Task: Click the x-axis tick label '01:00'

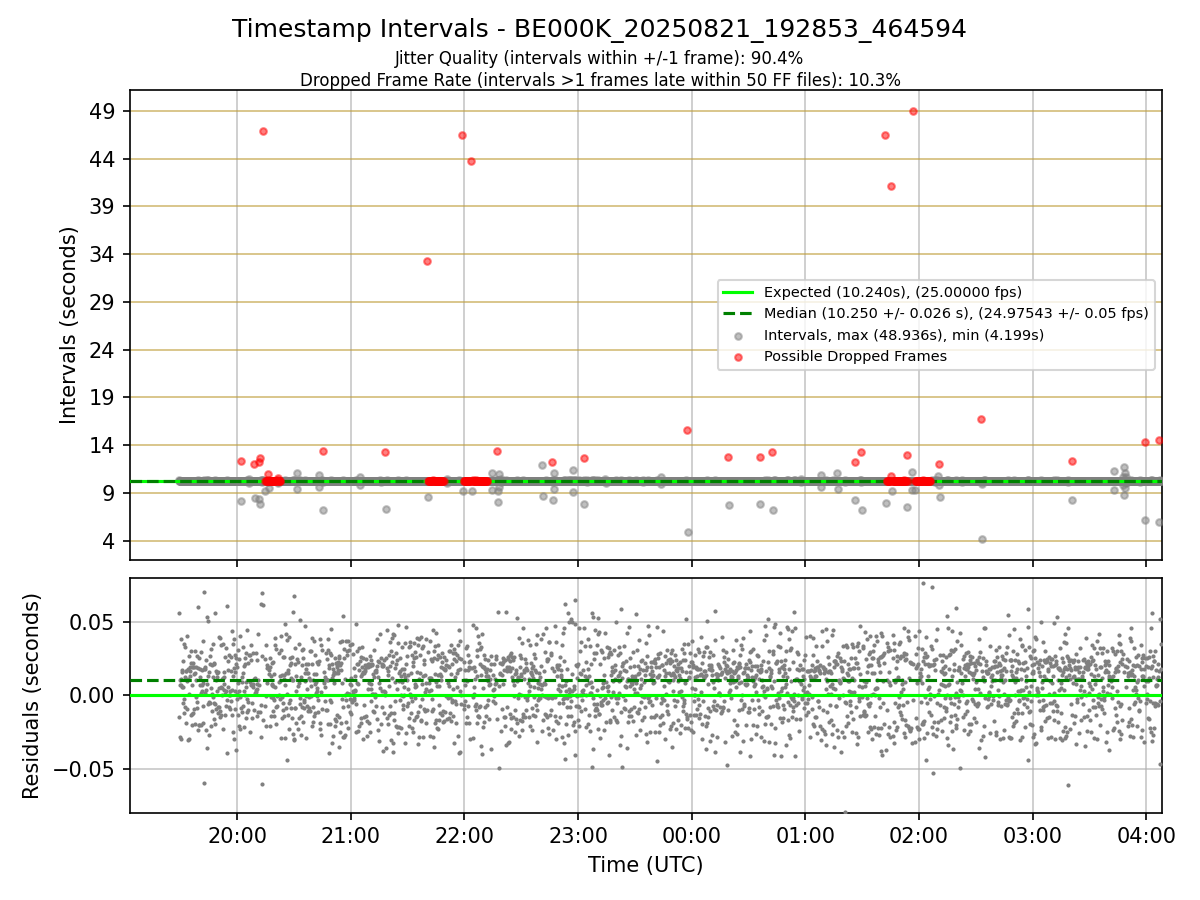Action: [805, 834]
